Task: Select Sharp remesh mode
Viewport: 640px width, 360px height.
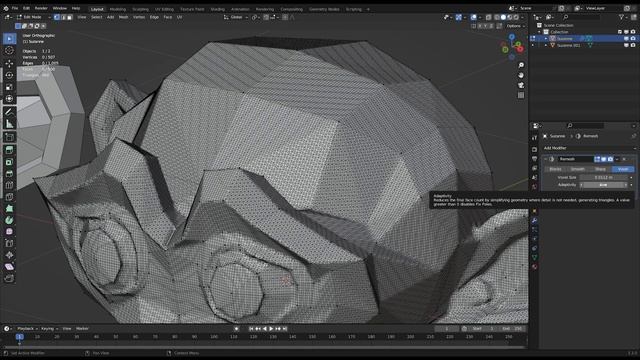Action: 600,169
